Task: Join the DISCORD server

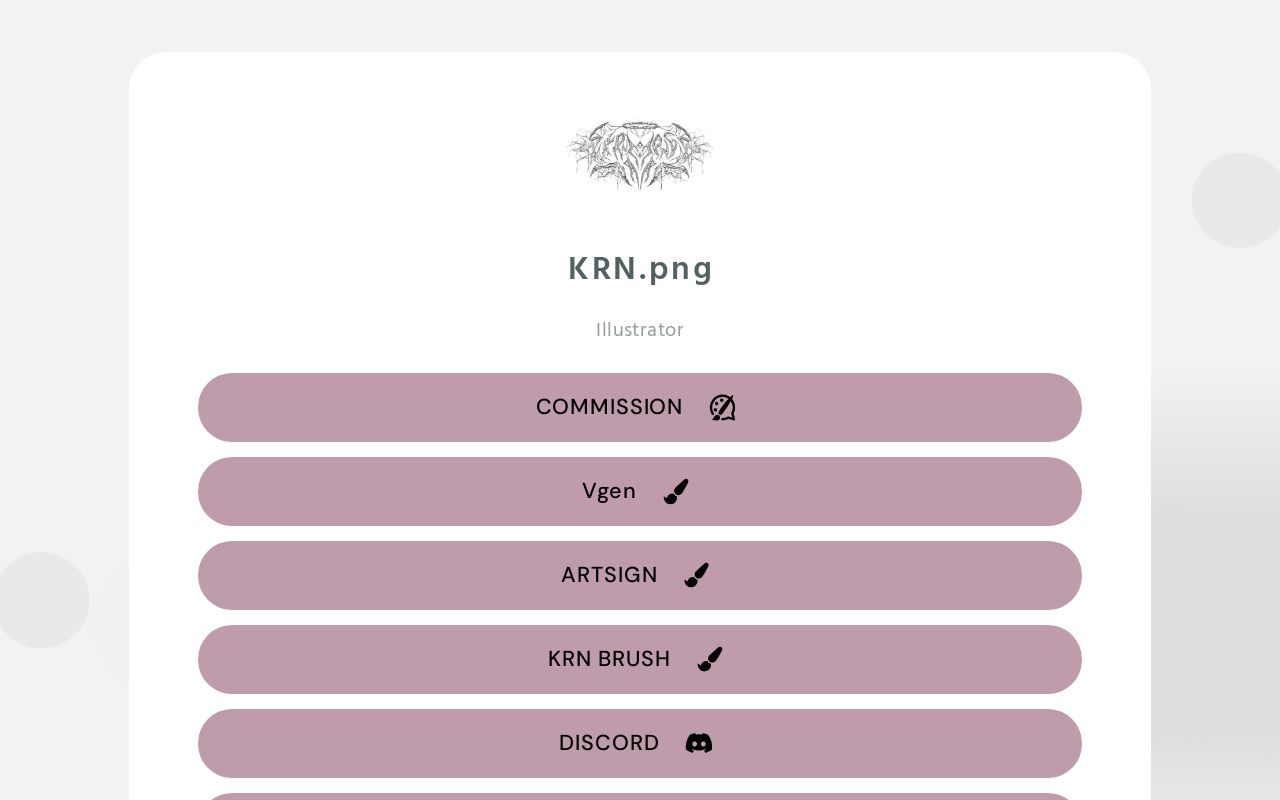Action: [640, 743]
